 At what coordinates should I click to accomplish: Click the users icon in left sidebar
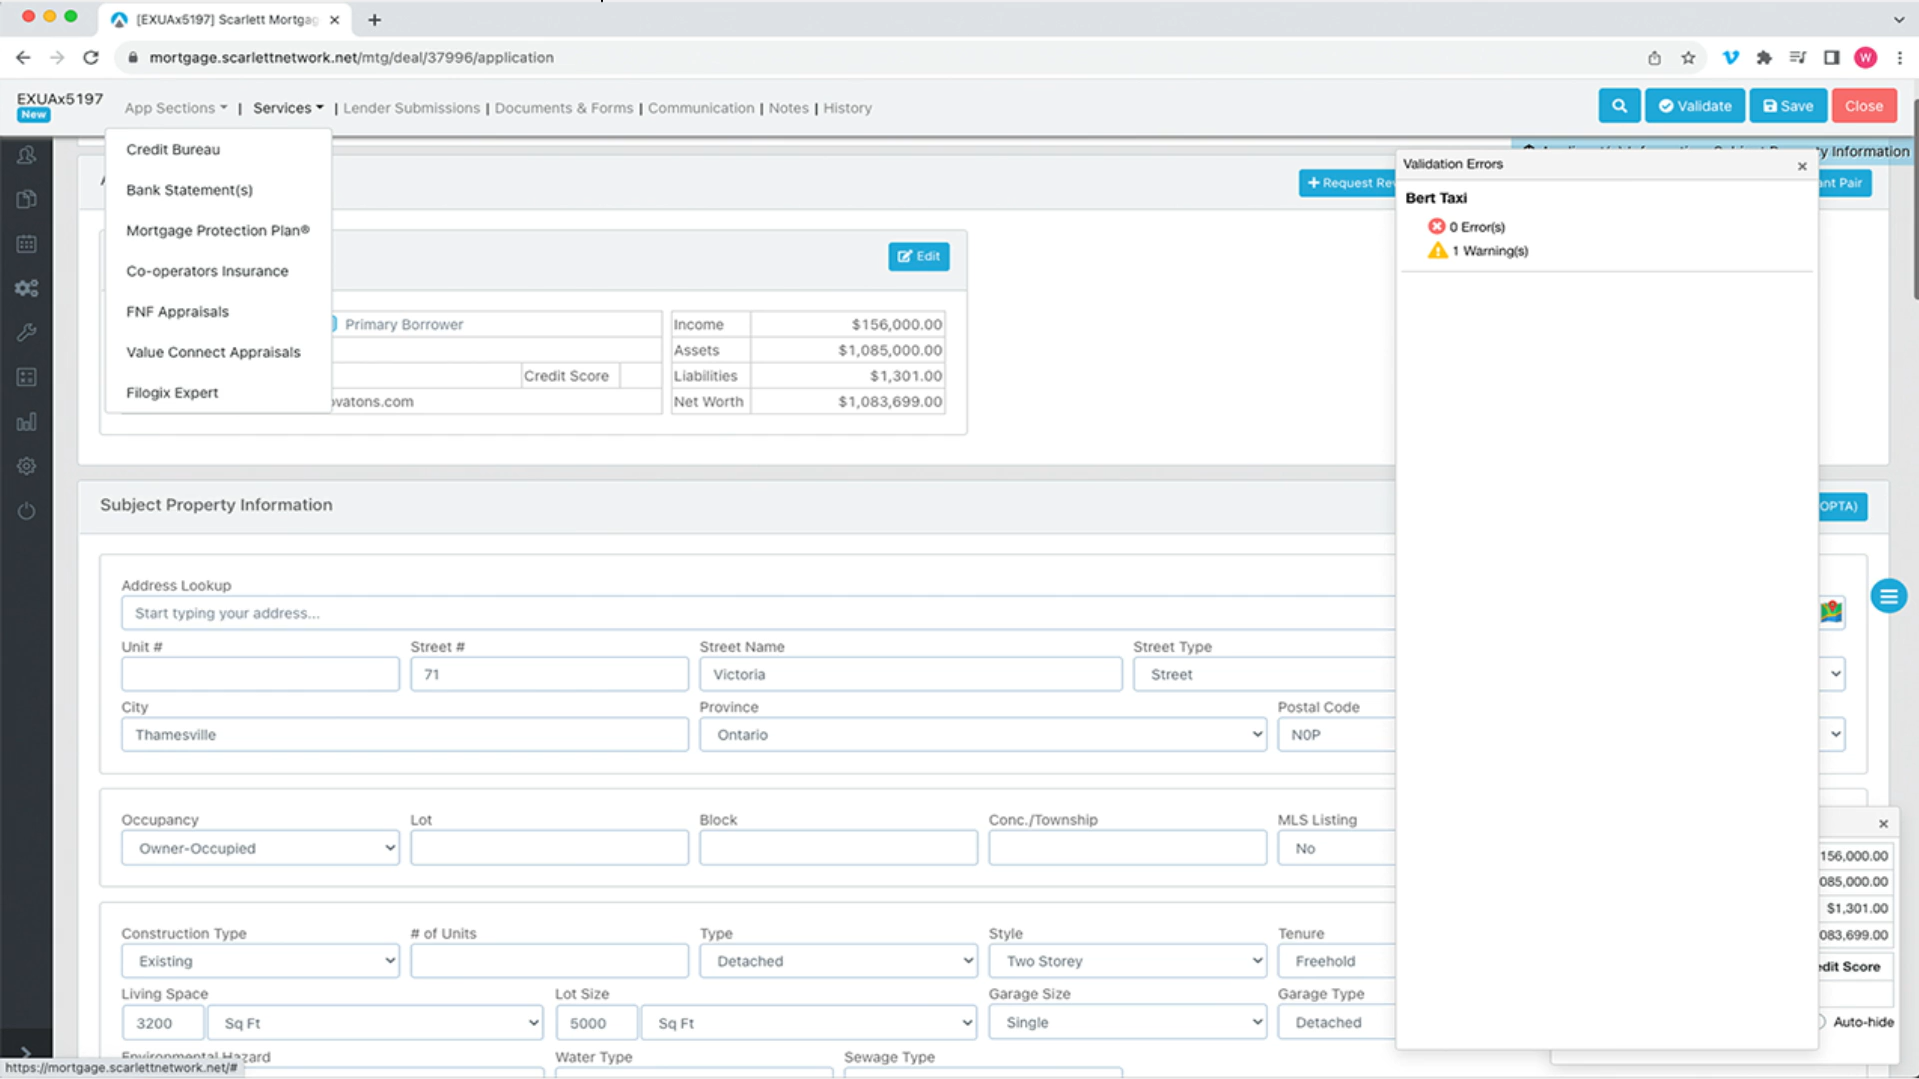[x=27, y=155]
